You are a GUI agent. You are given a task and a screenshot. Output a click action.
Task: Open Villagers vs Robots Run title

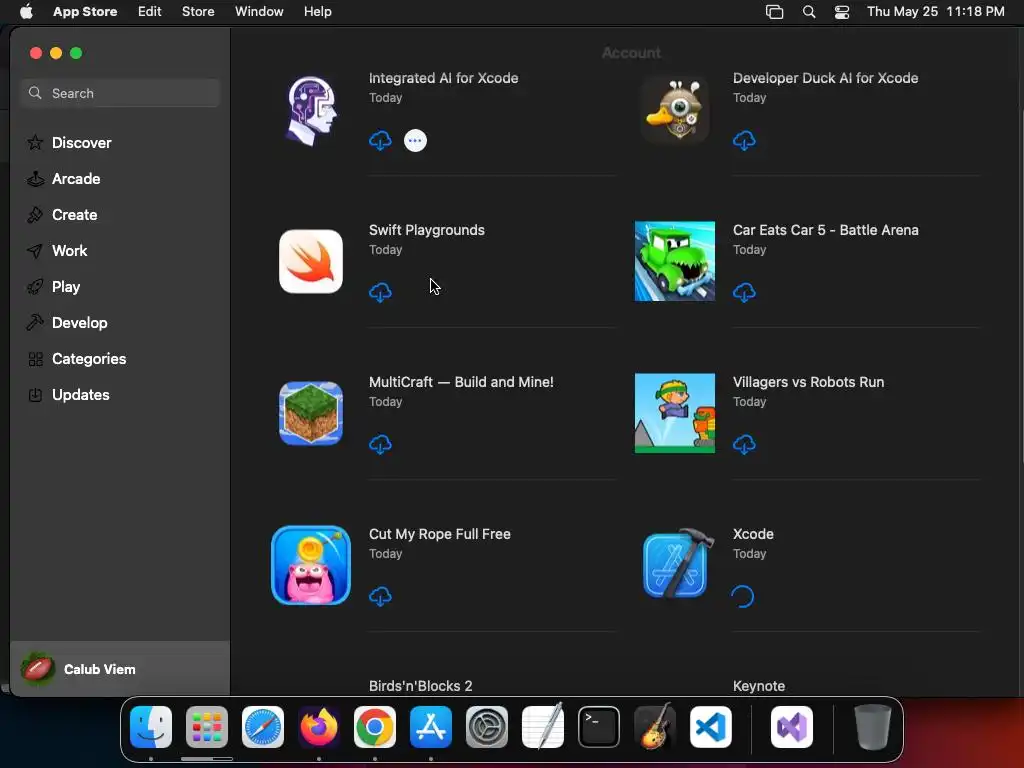click(808, 382)
